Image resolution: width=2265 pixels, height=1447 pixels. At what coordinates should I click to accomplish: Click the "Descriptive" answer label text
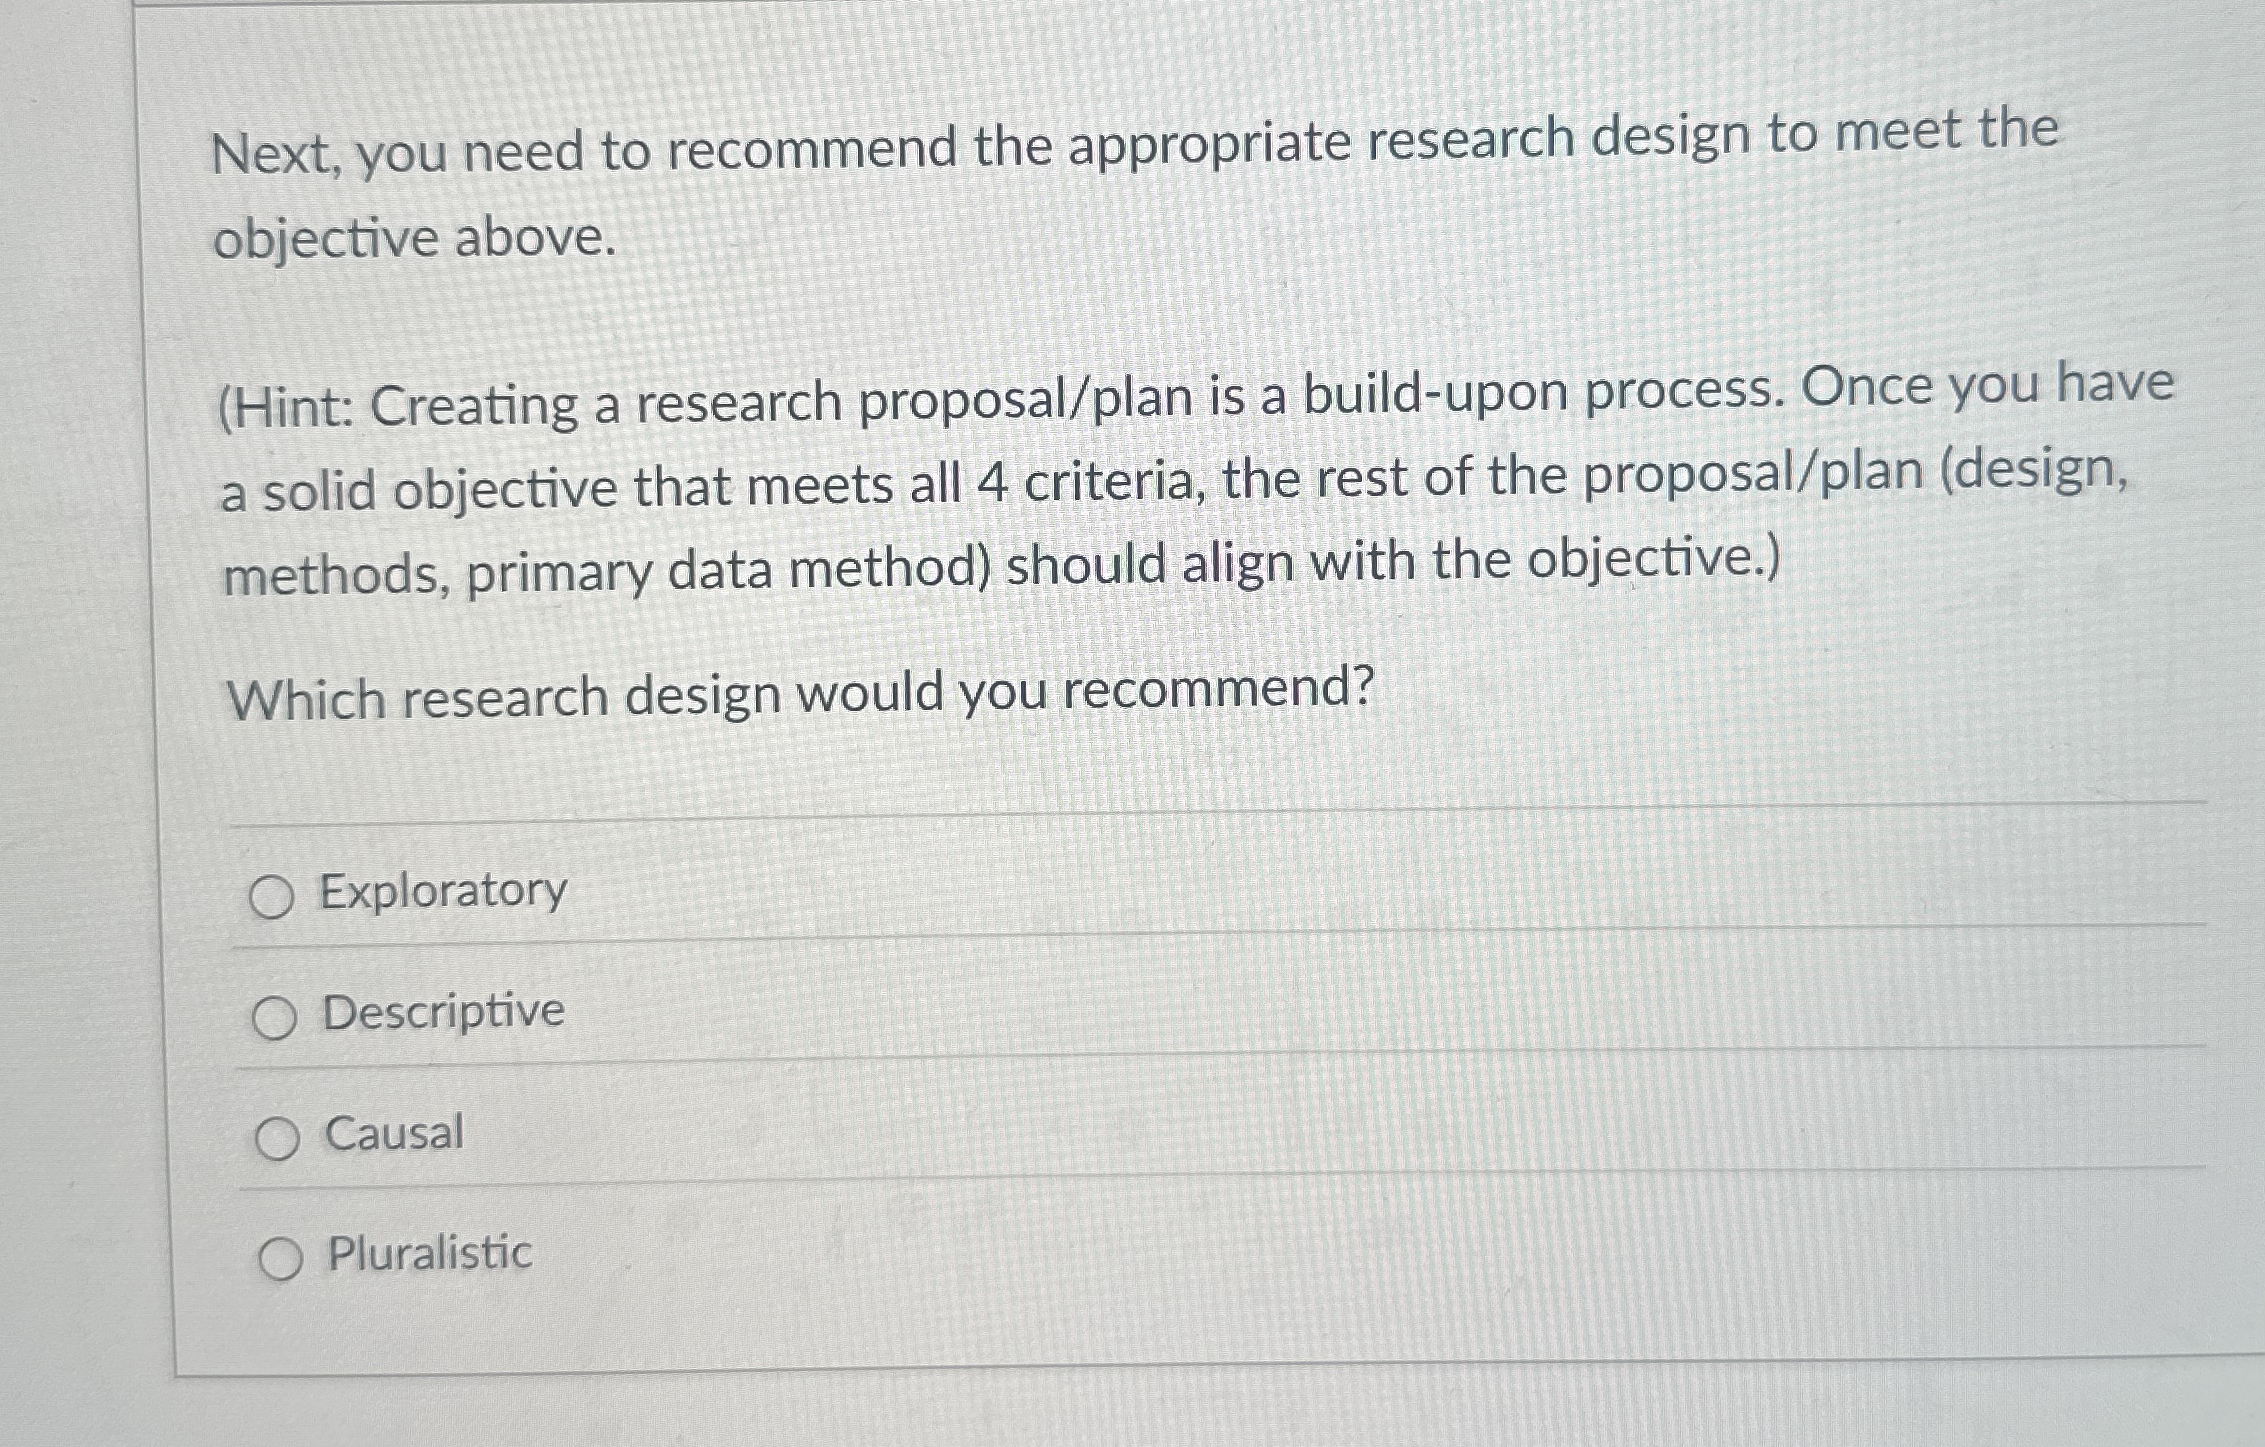click(x=443, y=1011)
